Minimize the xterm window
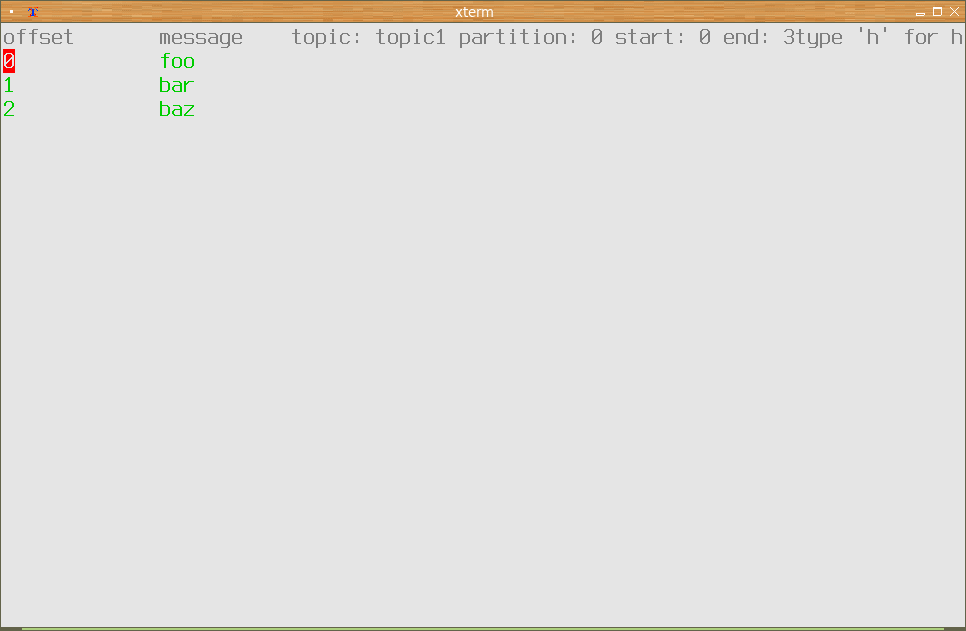 click(920, 12)
